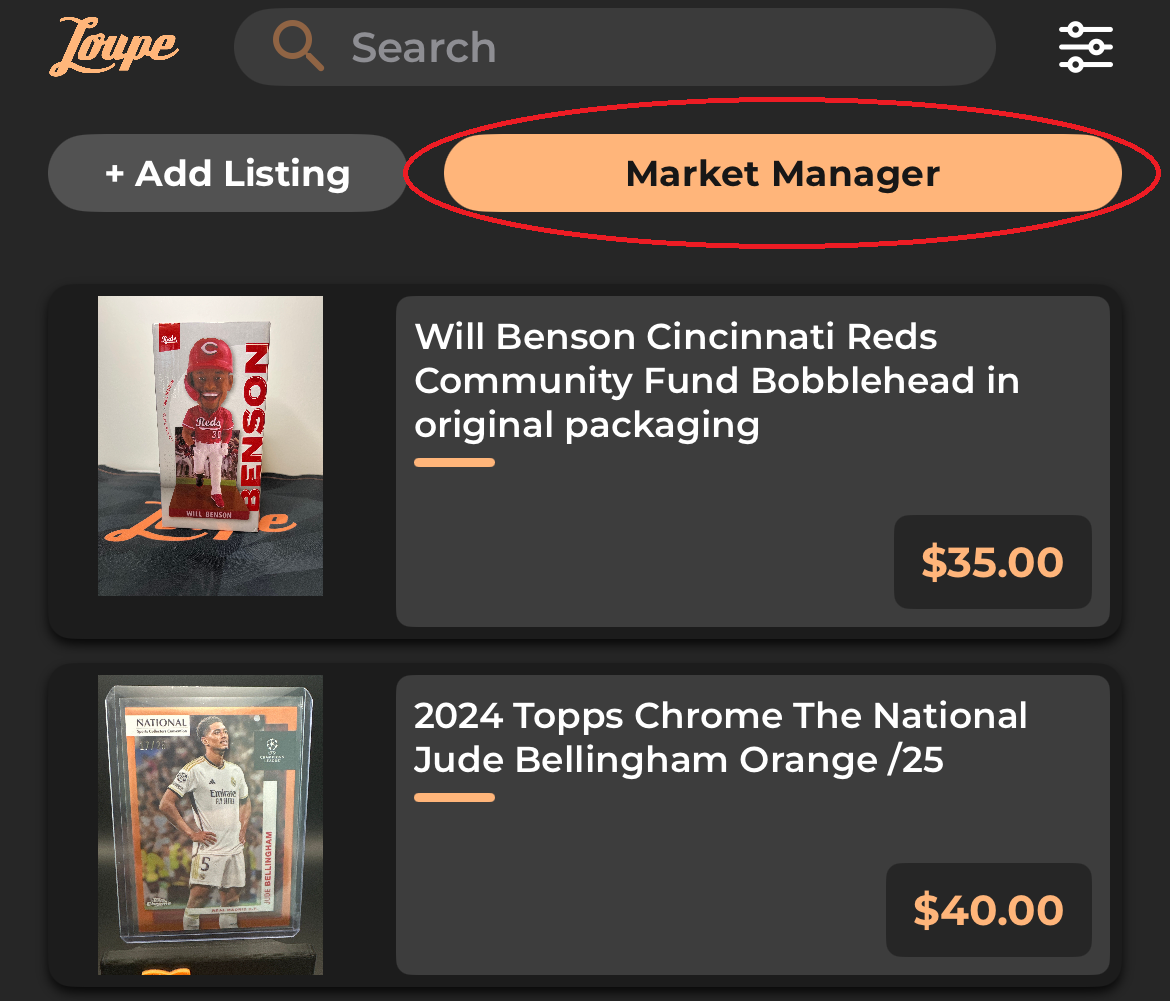Select the orange Loupe wordmark
This screenshot has height=1001, width=1170.
[x=113, y=46]
